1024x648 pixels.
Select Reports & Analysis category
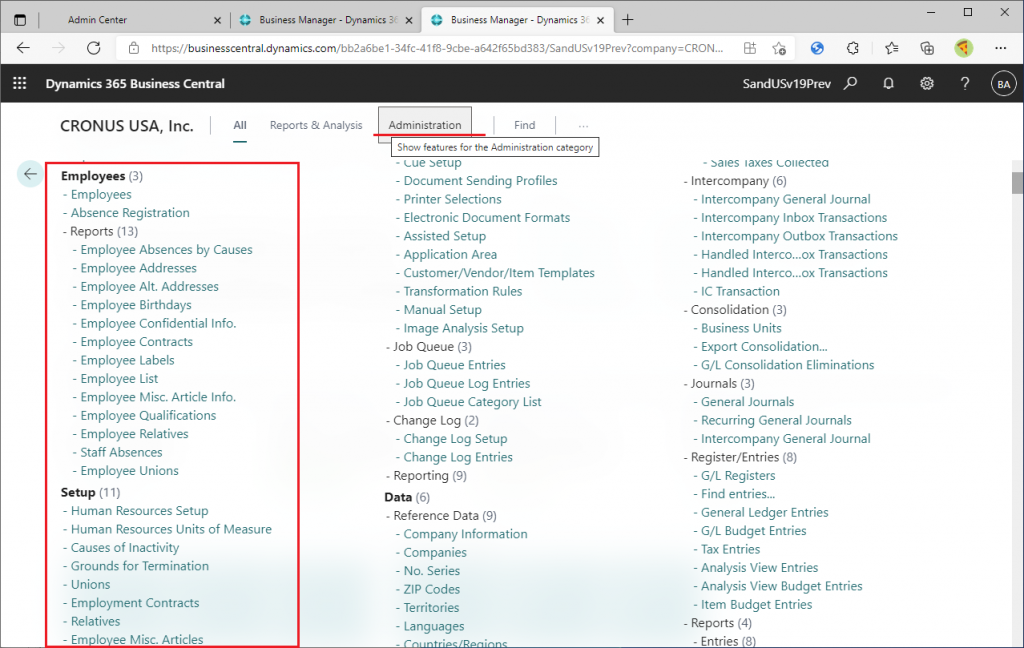(x=316, y=125)
